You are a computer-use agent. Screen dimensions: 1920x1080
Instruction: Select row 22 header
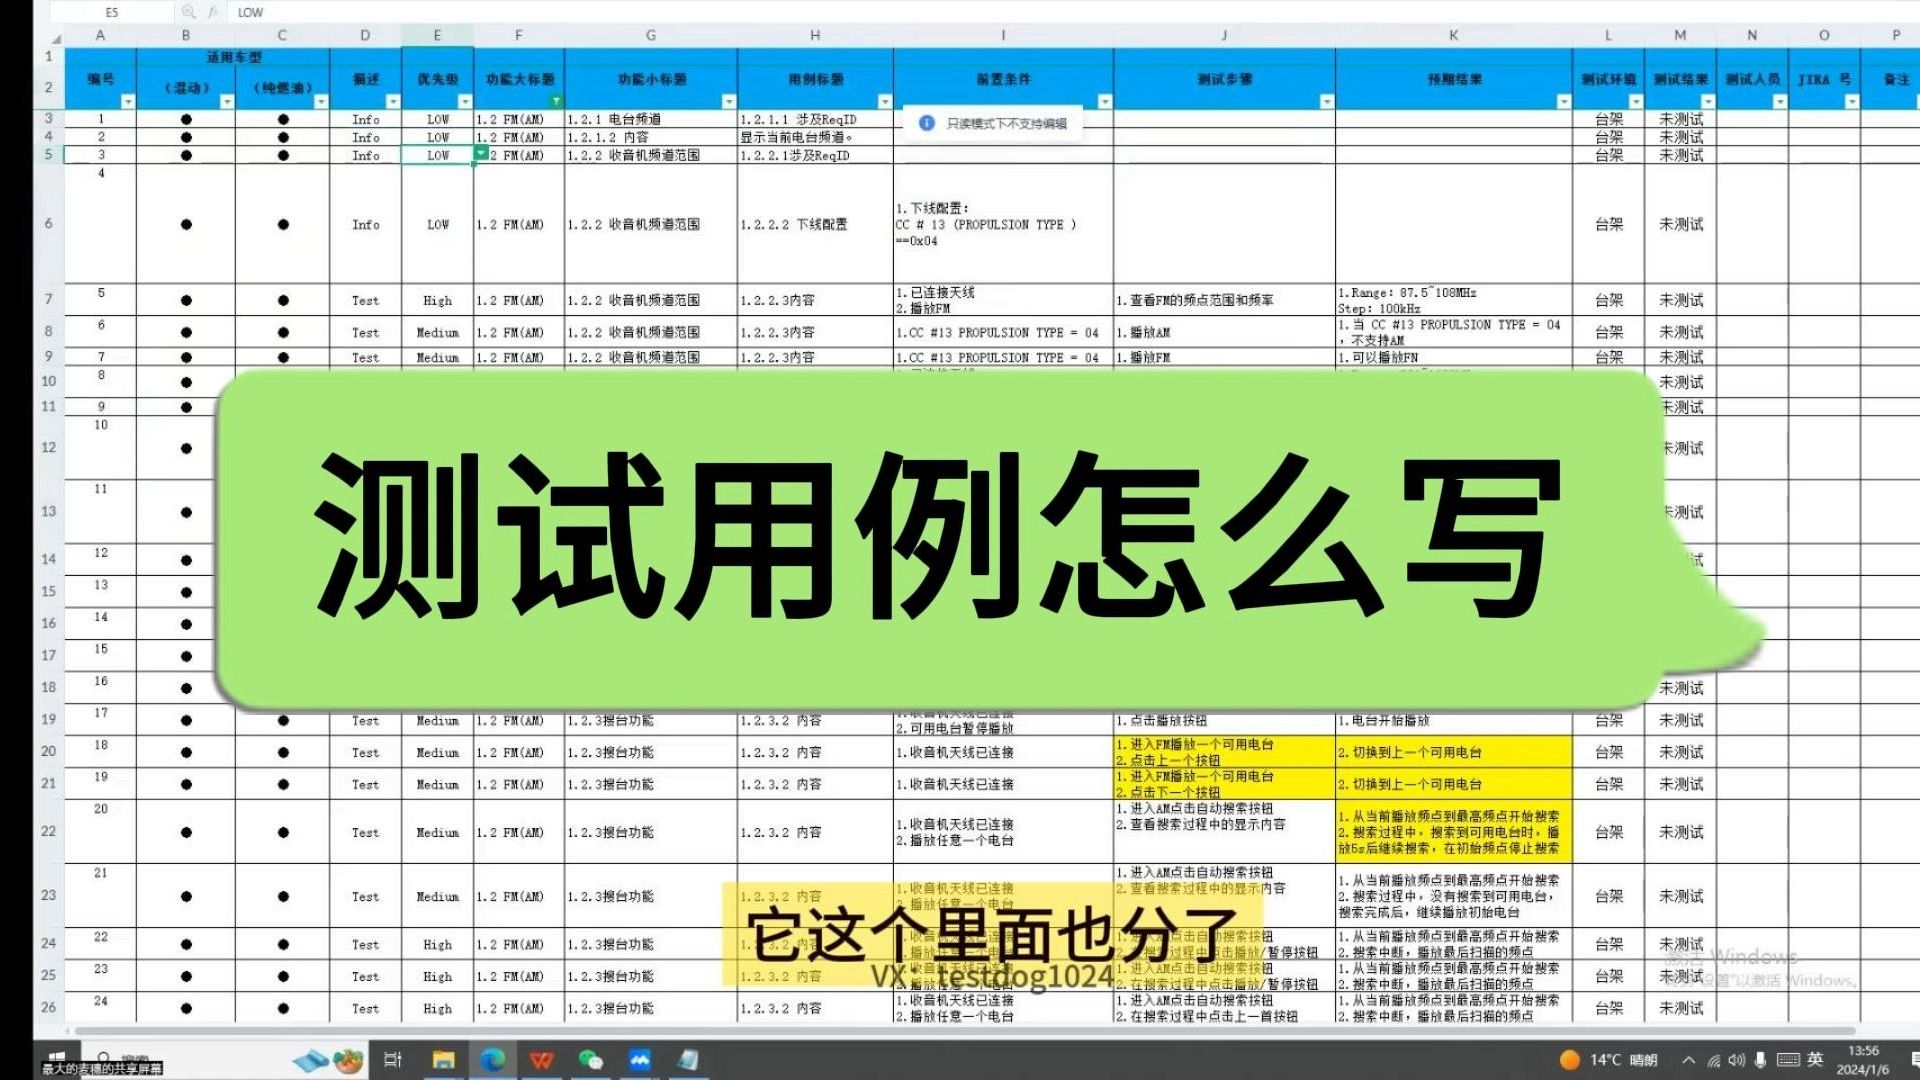coord(49,831)
